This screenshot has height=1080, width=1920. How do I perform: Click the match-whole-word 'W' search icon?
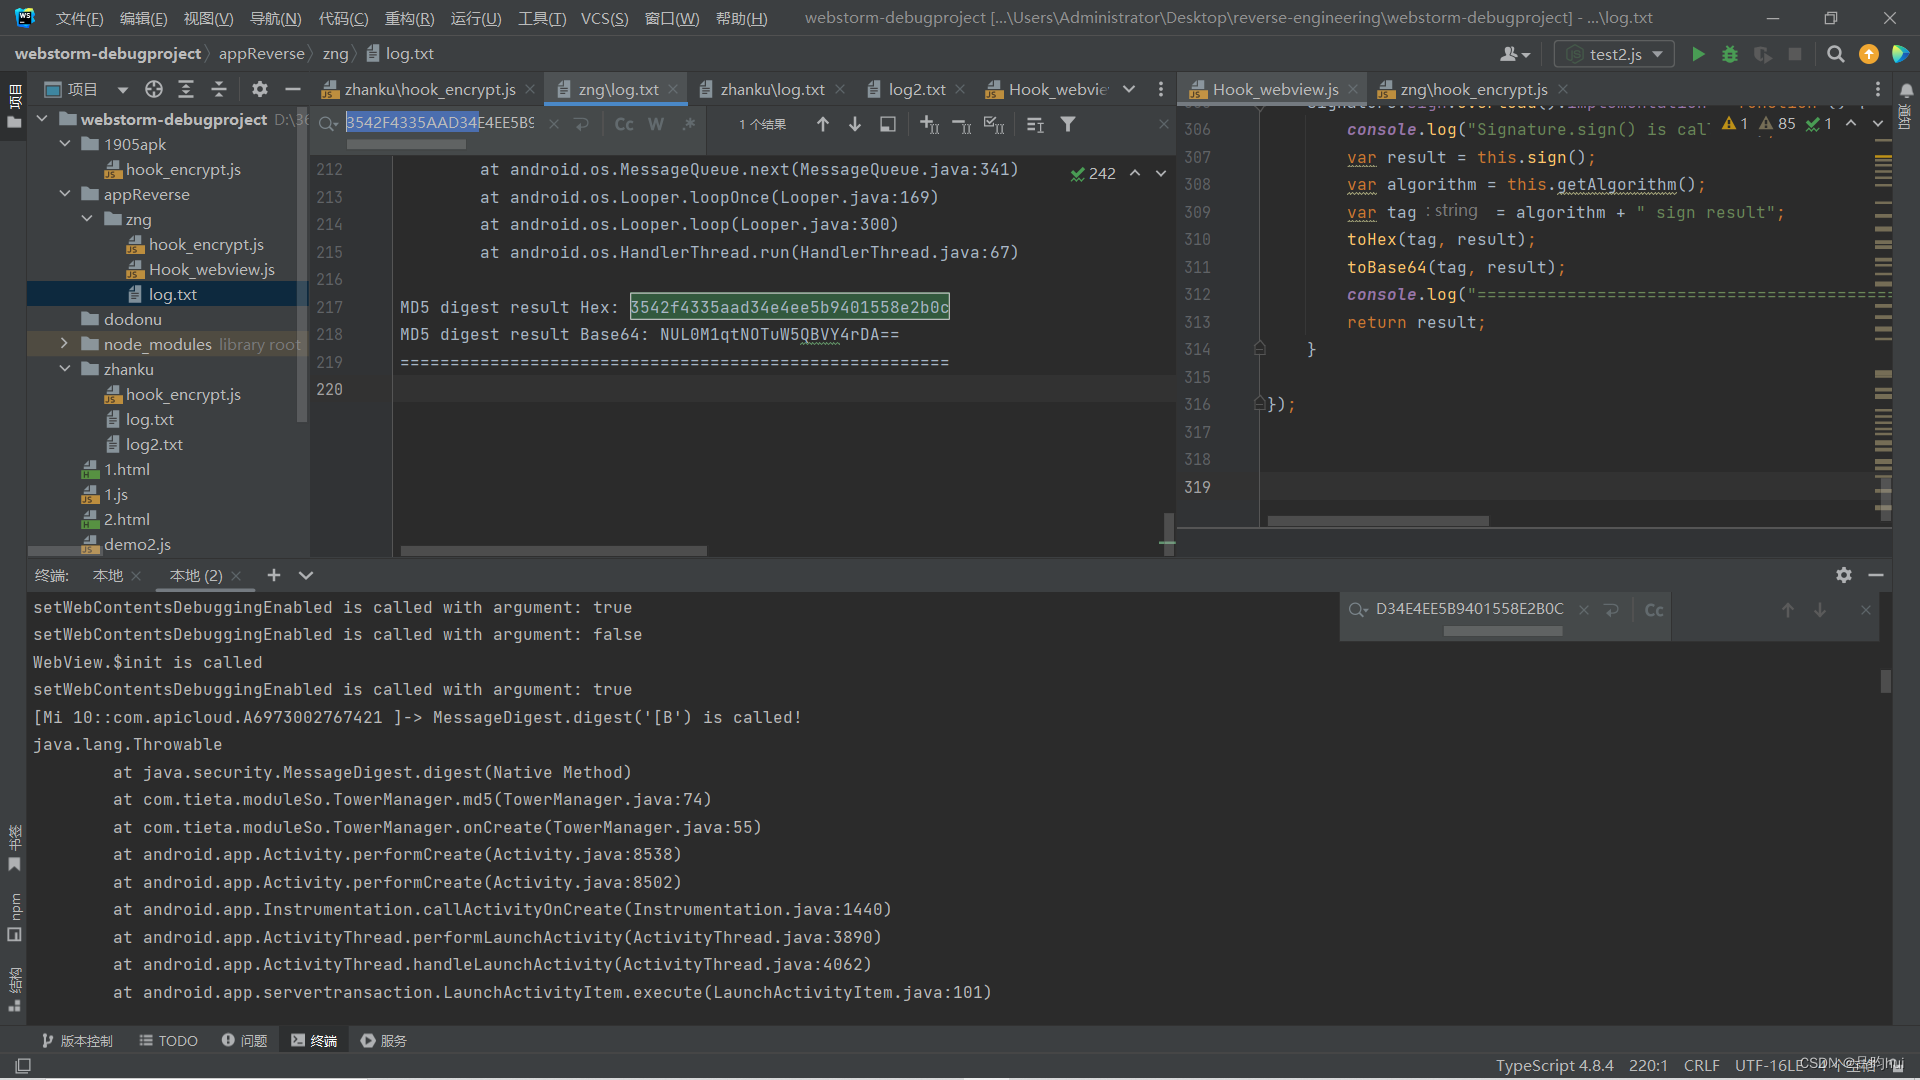point(657,124)
